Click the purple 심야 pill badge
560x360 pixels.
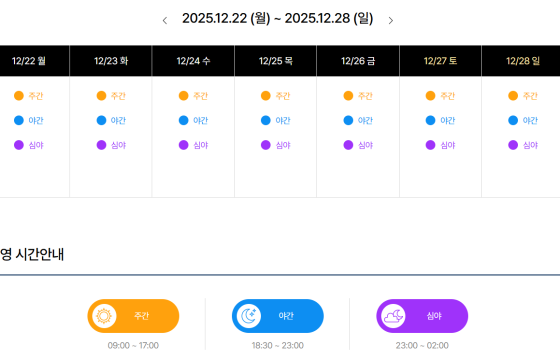422,316
